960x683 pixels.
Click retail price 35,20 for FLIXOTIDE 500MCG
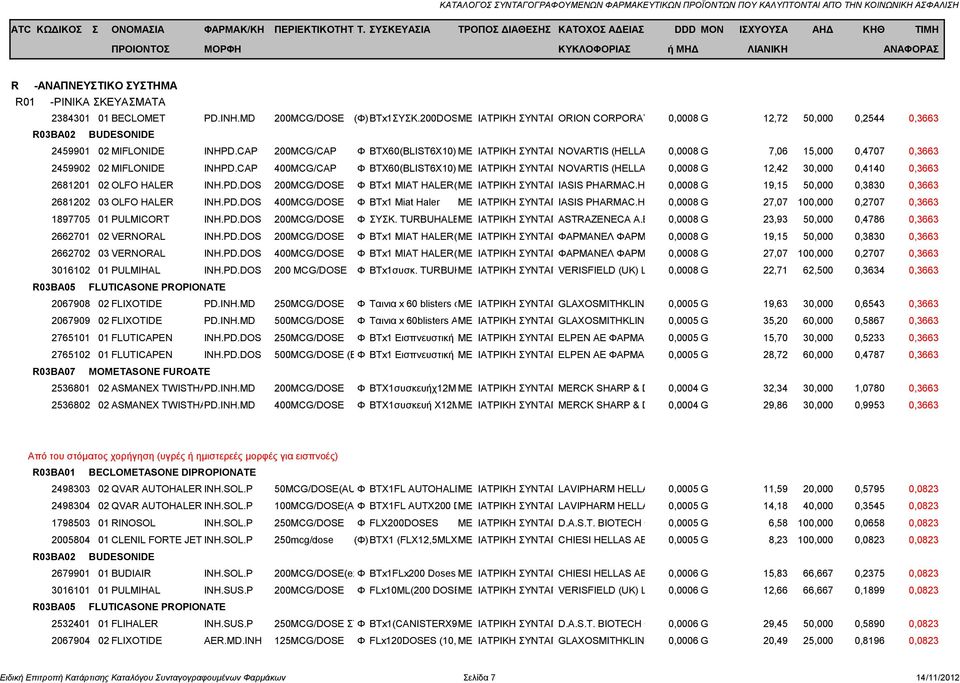pos(775,321)
